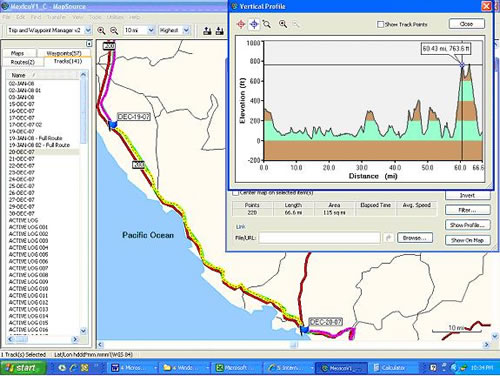The height and width of the screenshot is (376, 500).
Task: Switch to the Maps tab
Action: (17, 53)
